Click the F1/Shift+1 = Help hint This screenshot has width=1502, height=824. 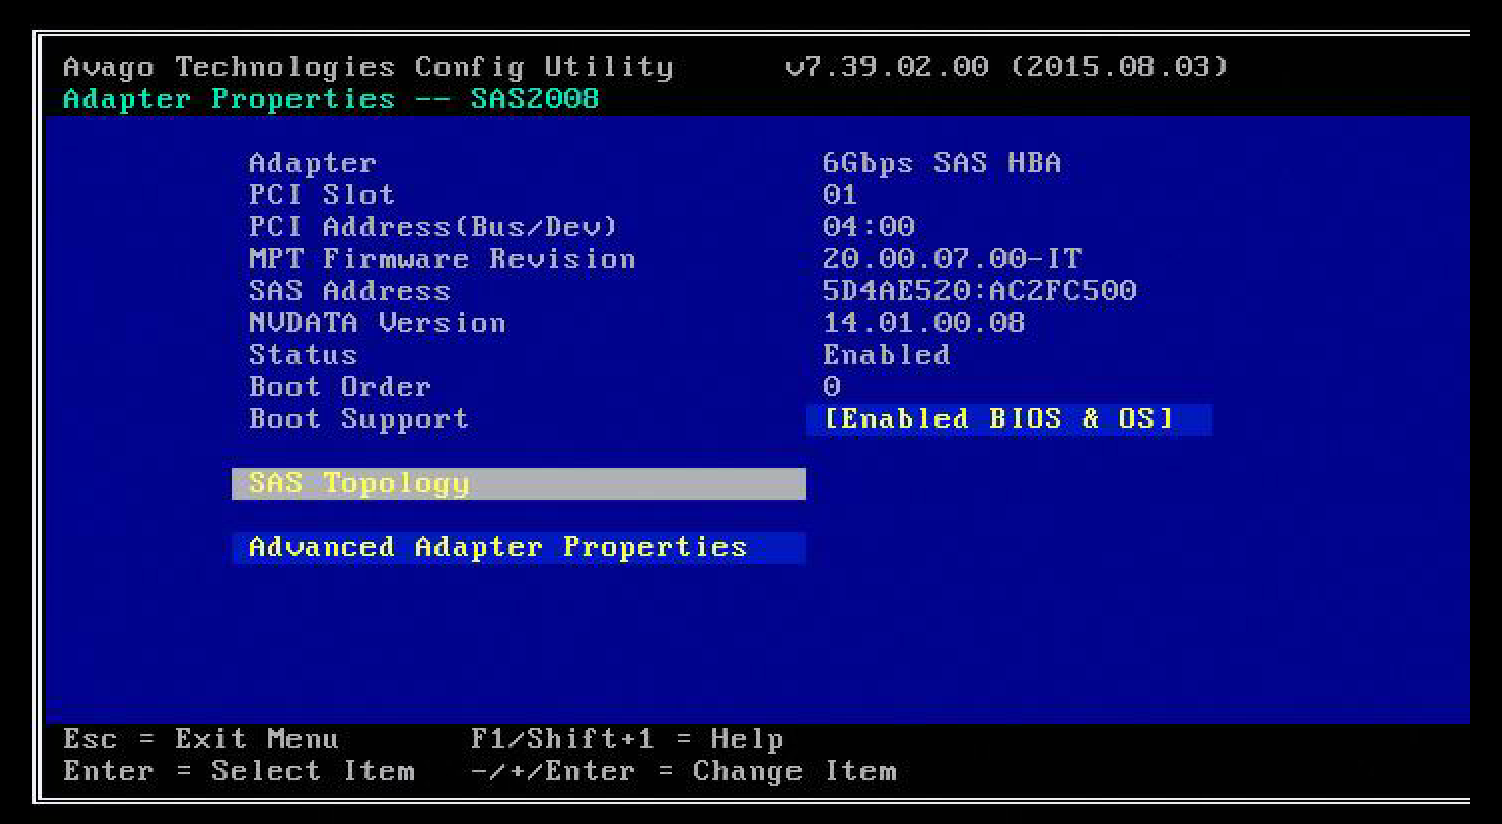click(627, 739)
